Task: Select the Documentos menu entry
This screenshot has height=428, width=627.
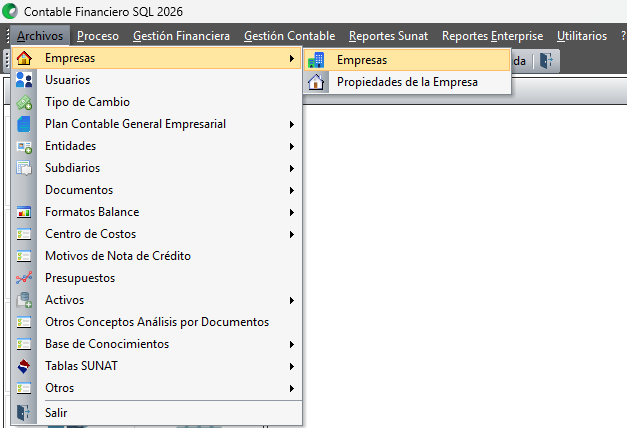Action: 157,190
